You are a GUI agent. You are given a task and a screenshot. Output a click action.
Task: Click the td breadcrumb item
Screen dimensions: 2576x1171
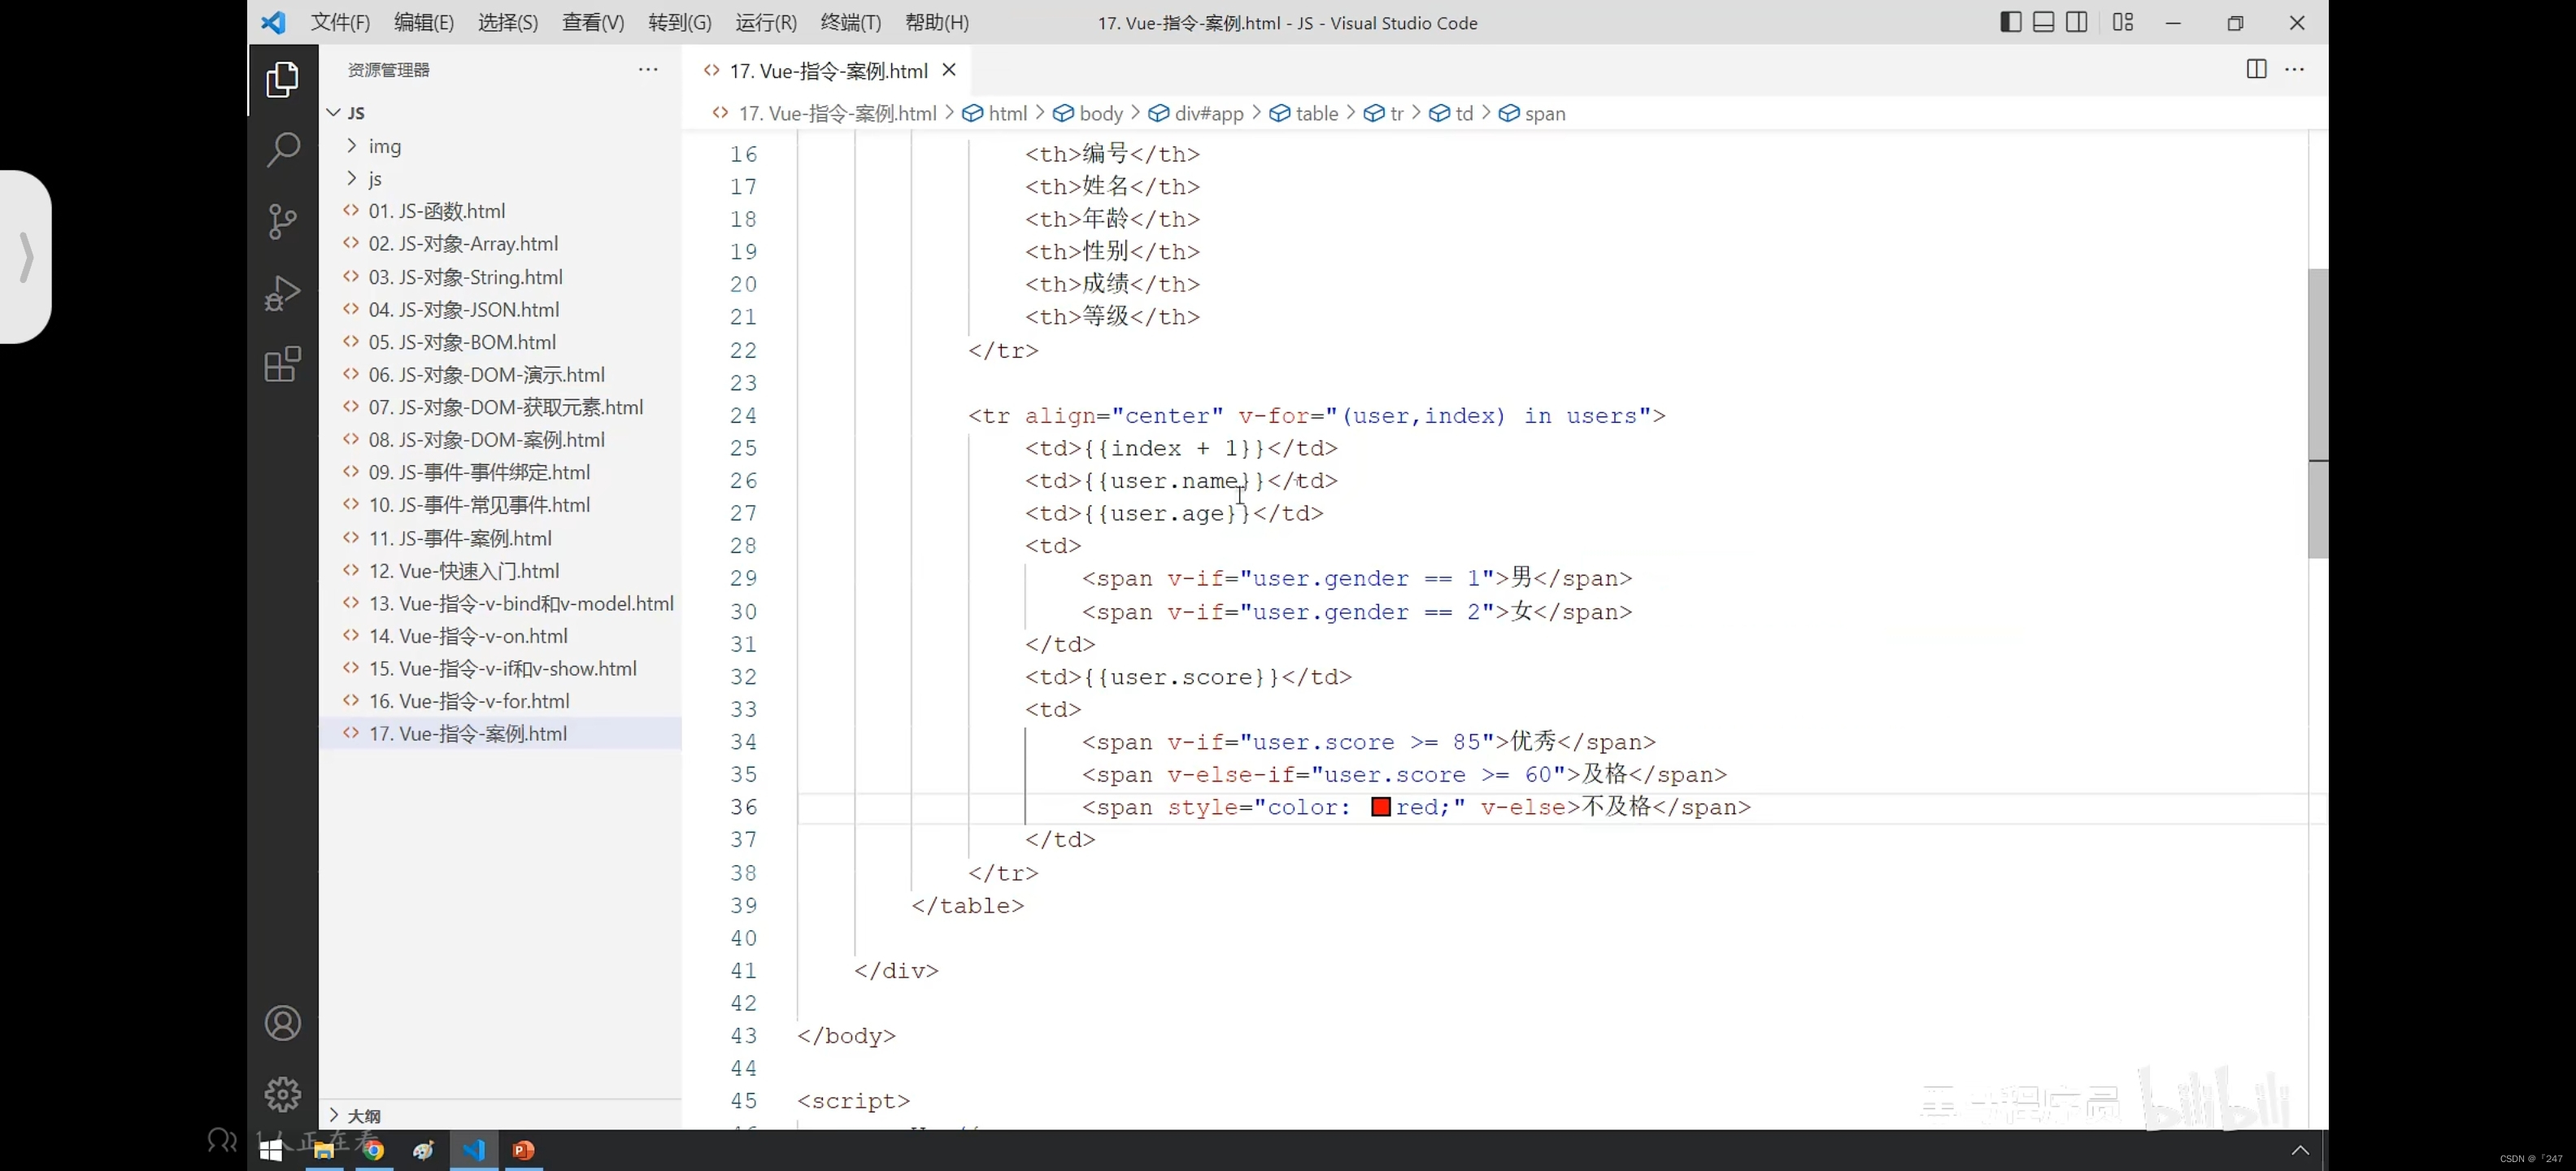(x=1452, y=113)
